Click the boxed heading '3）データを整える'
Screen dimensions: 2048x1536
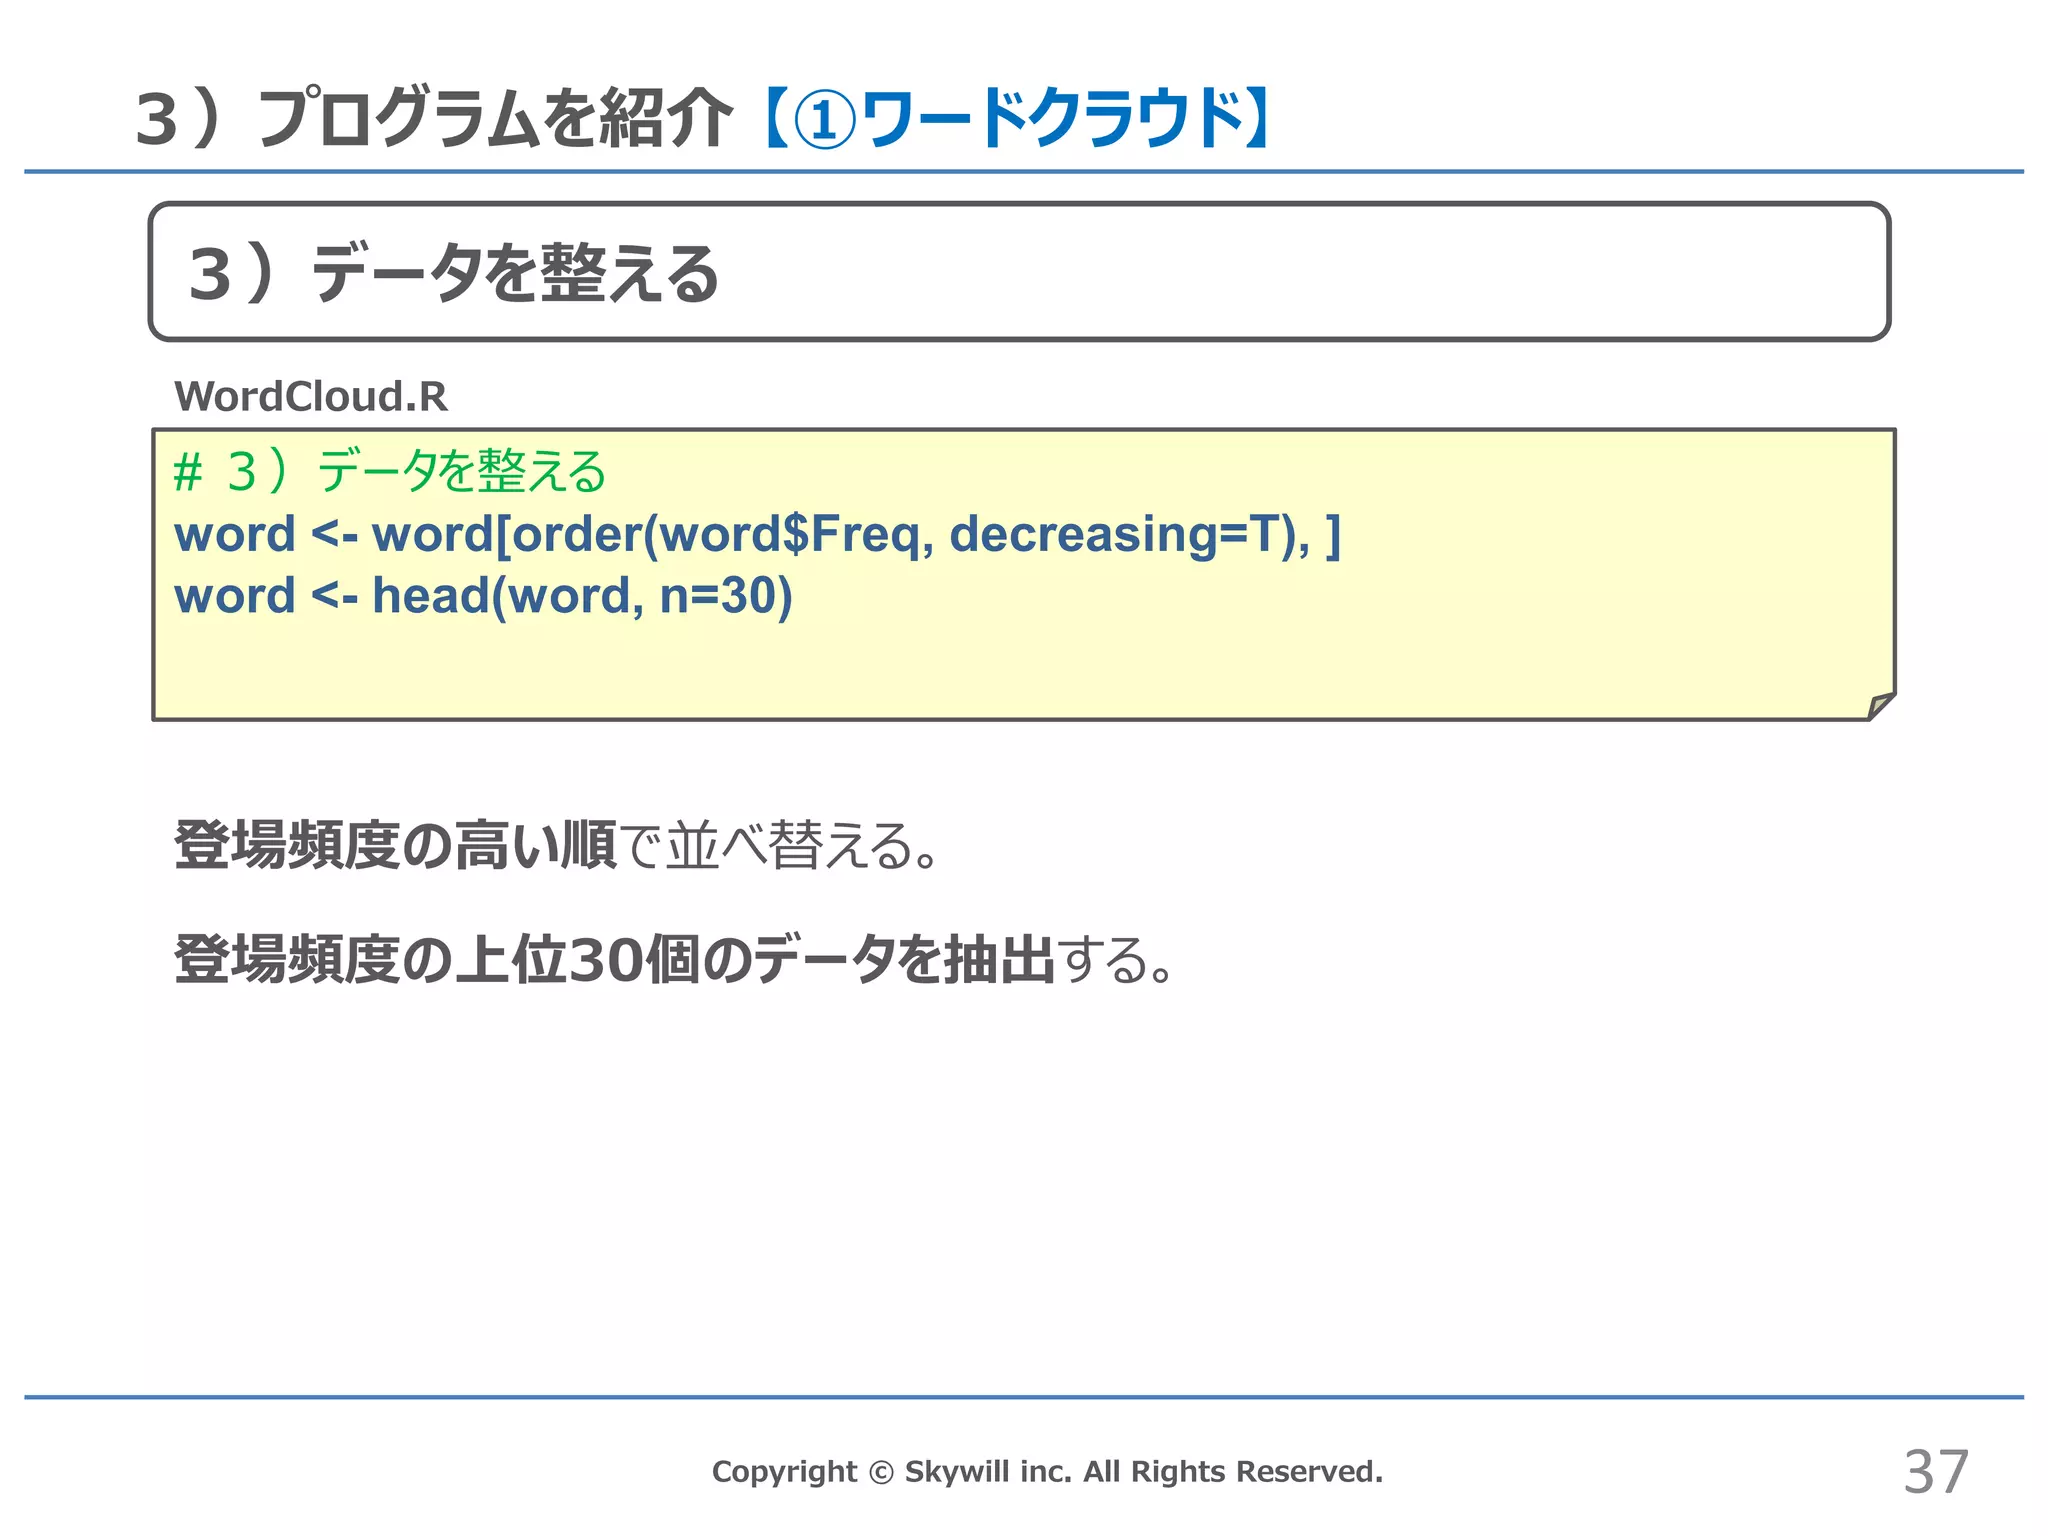coord(454,274)
